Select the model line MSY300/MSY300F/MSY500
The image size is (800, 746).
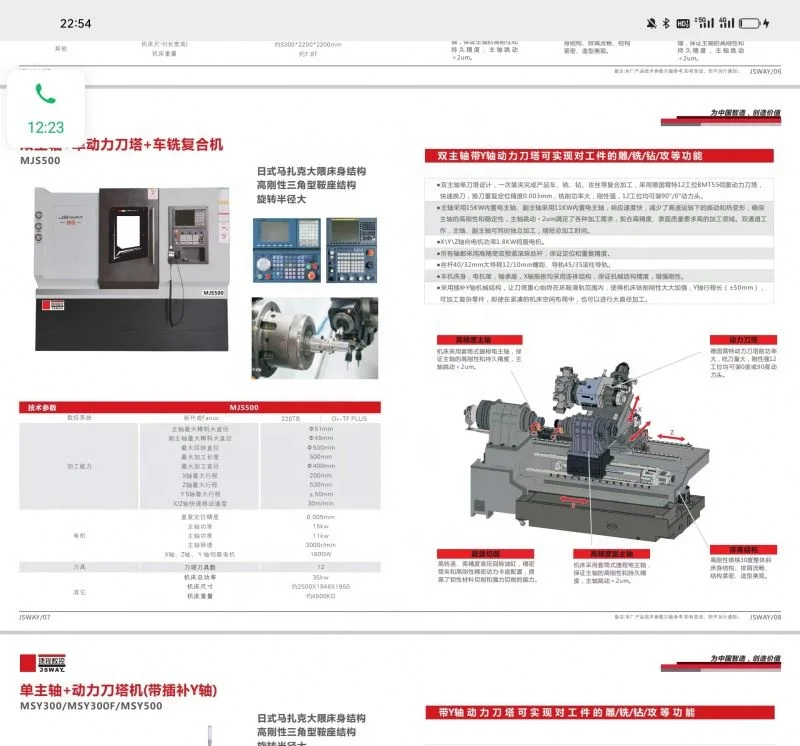91,706
